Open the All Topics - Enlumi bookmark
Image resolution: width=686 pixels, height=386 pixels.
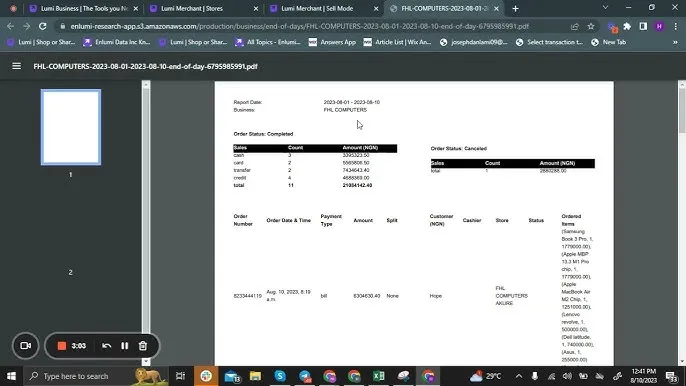click(x=267, y=42)
